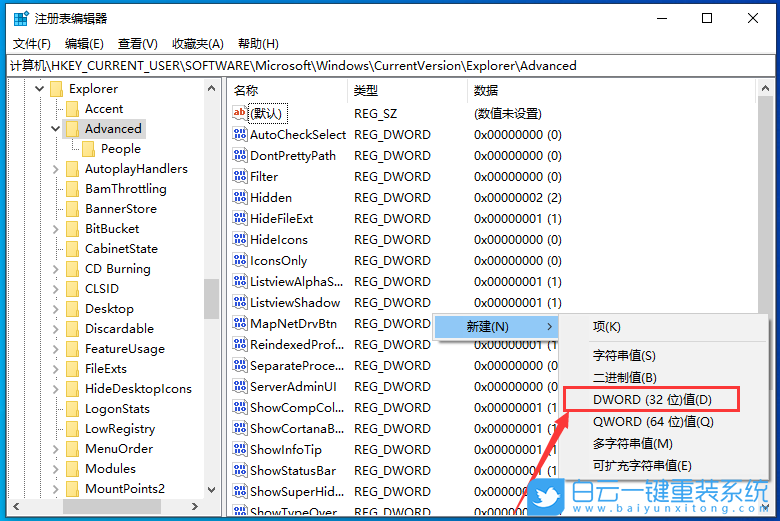This screenshot has height=521, width=780.
Task: Click the Filter value DWORD icon
Action: click(239, 176)
